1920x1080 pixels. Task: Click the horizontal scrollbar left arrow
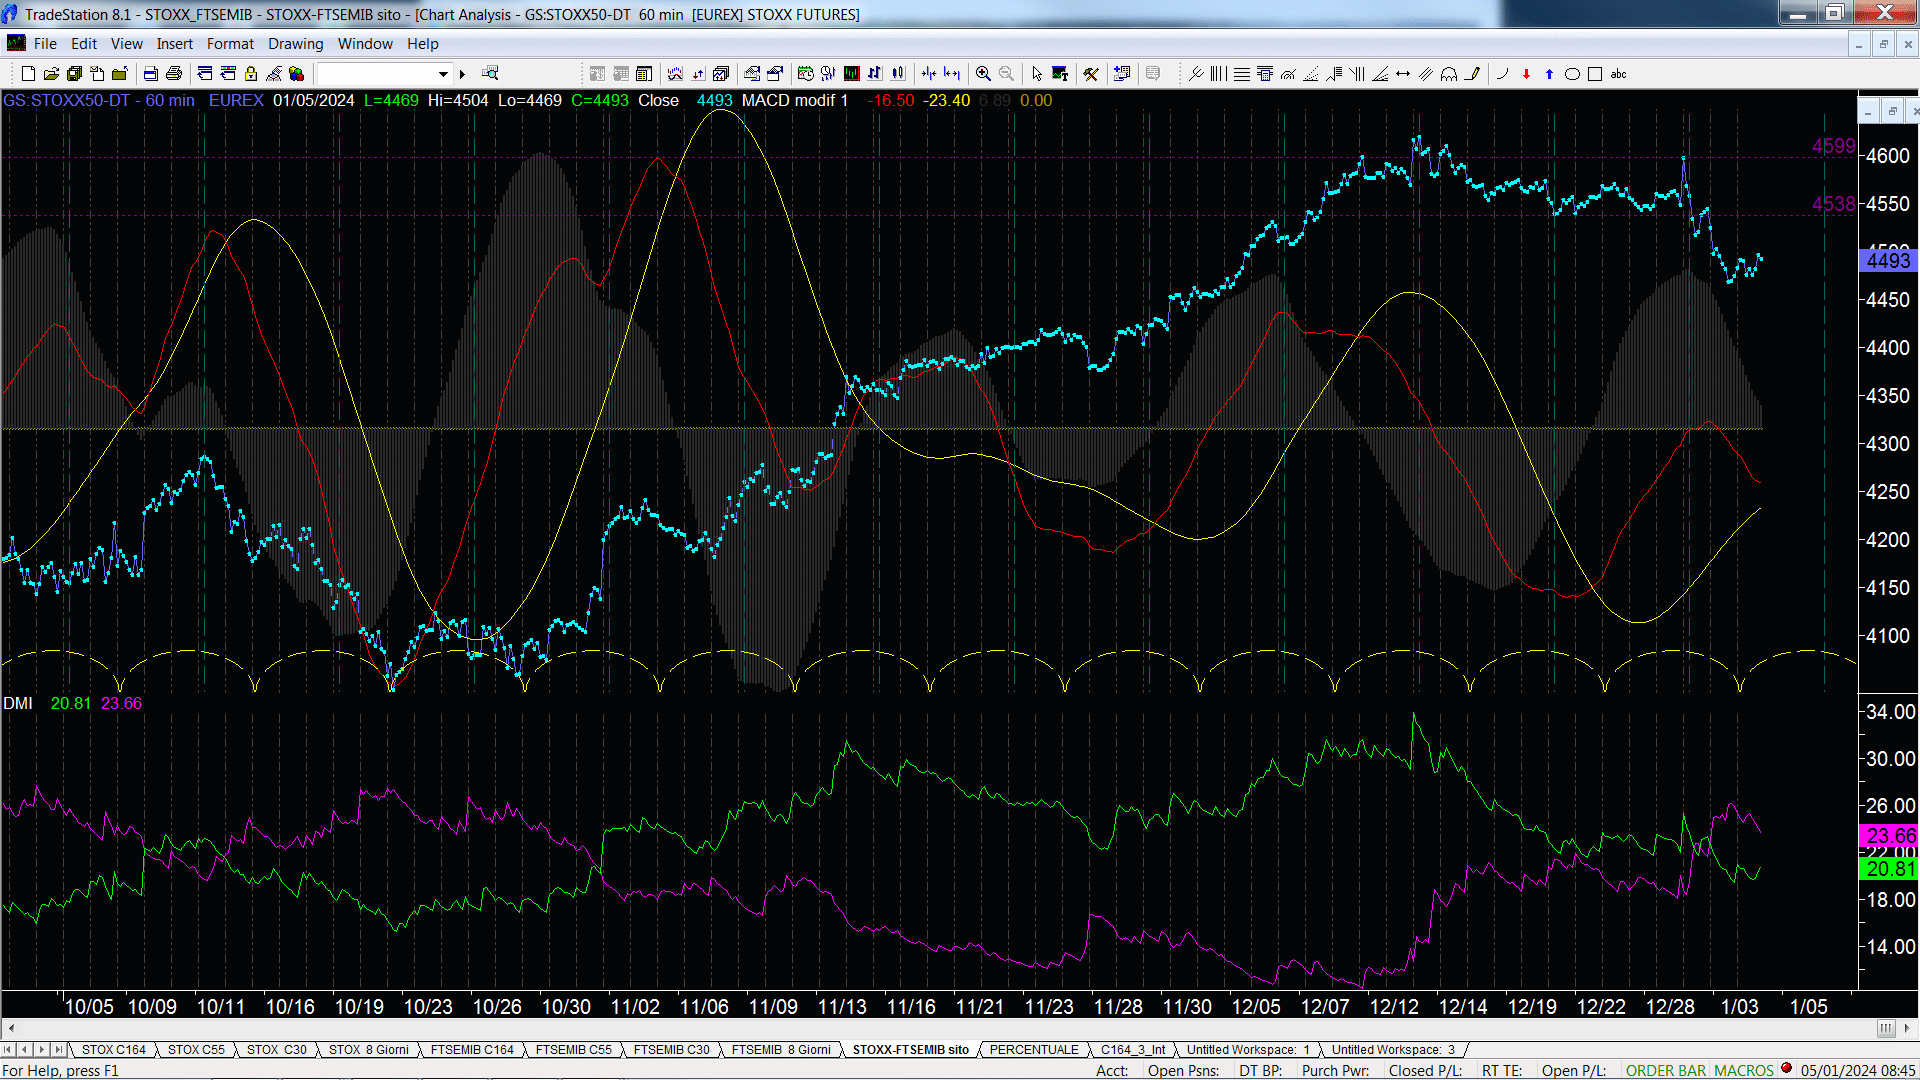pyautogui.click(x=11, y=1028)
